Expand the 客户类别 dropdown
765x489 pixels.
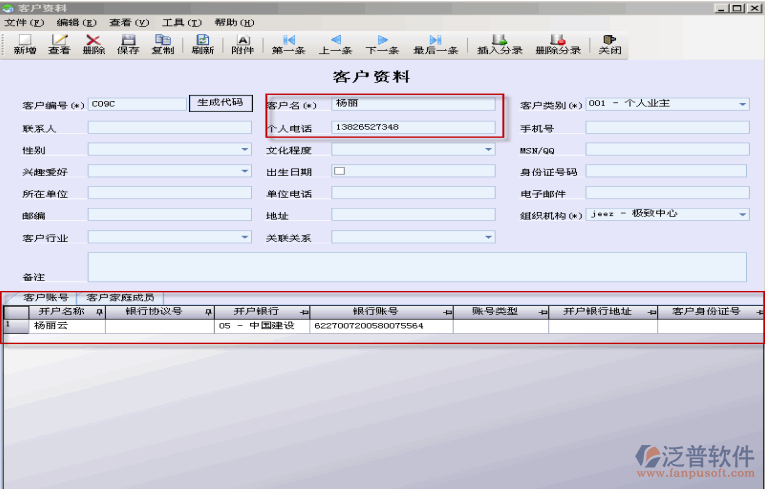(742, 104)
